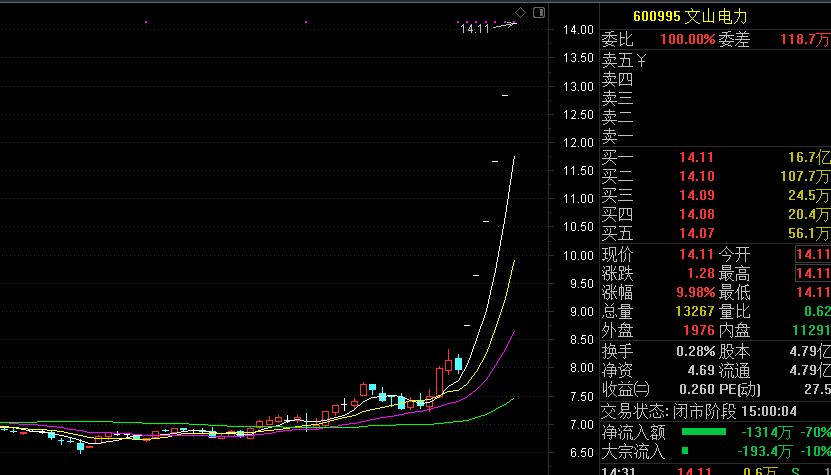Select the 买五 bid price 14.07

[697, 233]
